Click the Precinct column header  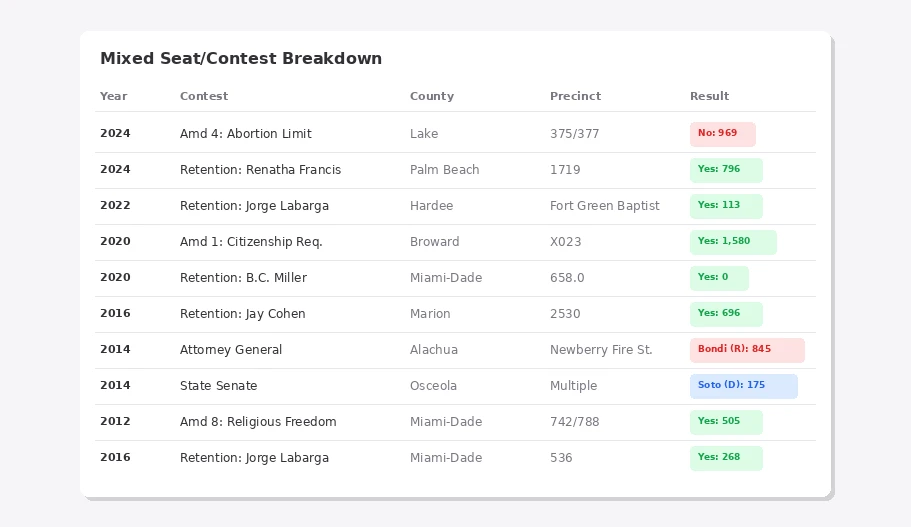[x=576, y=96]
